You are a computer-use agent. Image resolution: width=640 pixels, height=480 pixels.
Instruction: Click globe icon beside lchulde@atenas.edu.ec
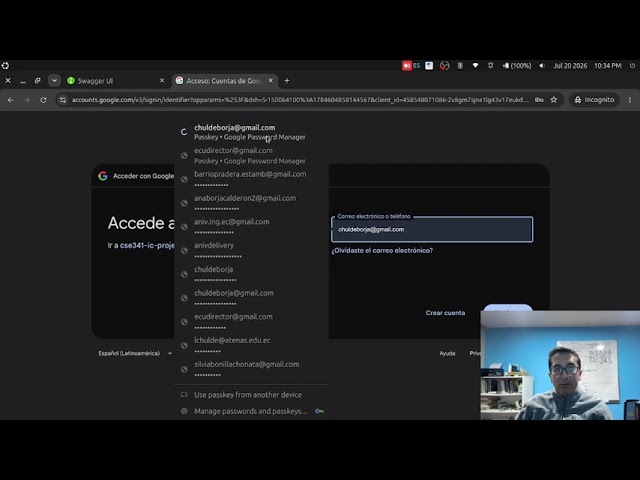tap(184, 346)
